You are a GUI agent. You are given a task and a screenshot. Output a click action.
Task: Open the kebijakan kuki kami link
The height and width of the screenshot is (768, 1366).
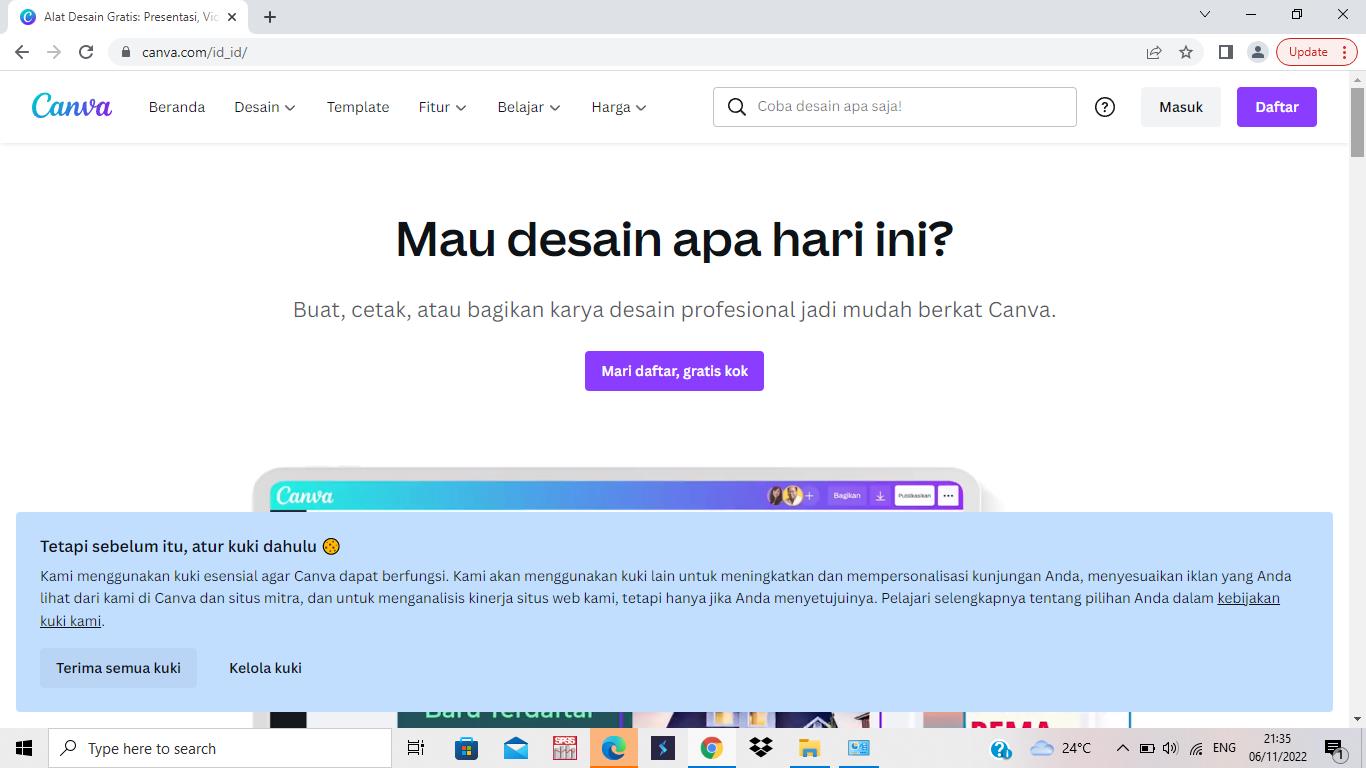point(1248,598)
